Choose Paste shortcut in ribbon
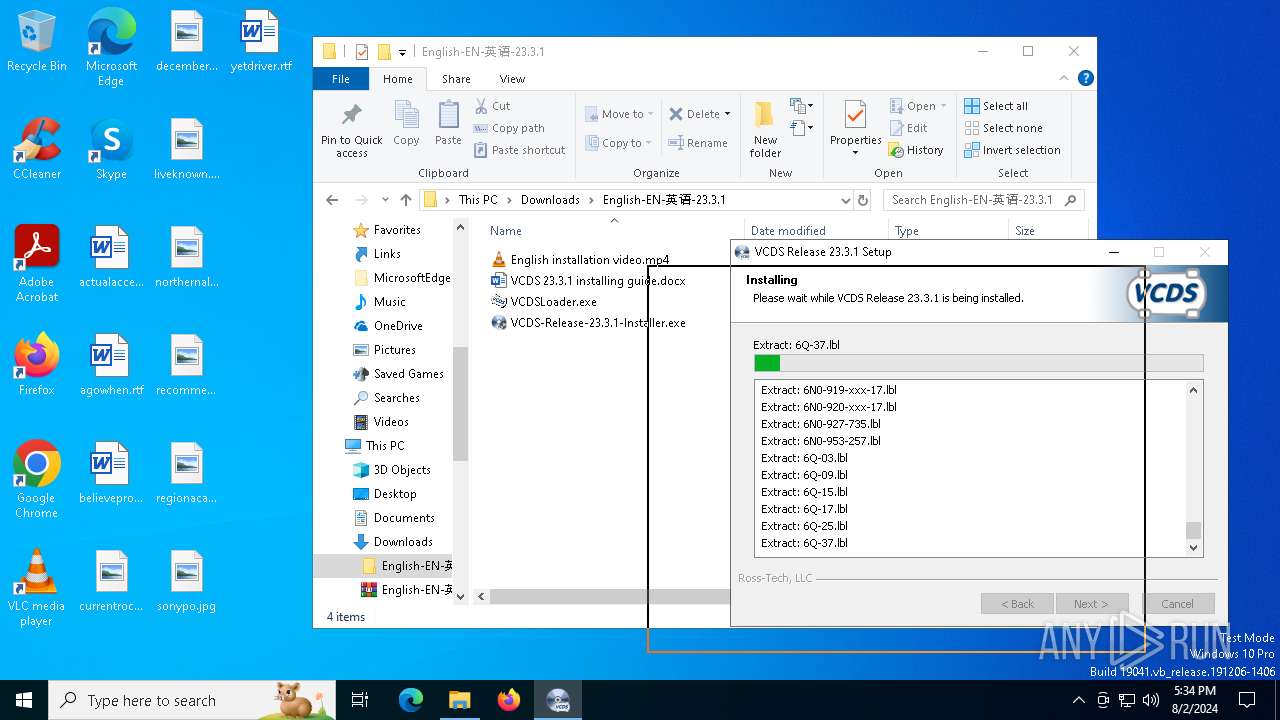The height and width of the screenshot is (720, 1280). coord(520,150)
